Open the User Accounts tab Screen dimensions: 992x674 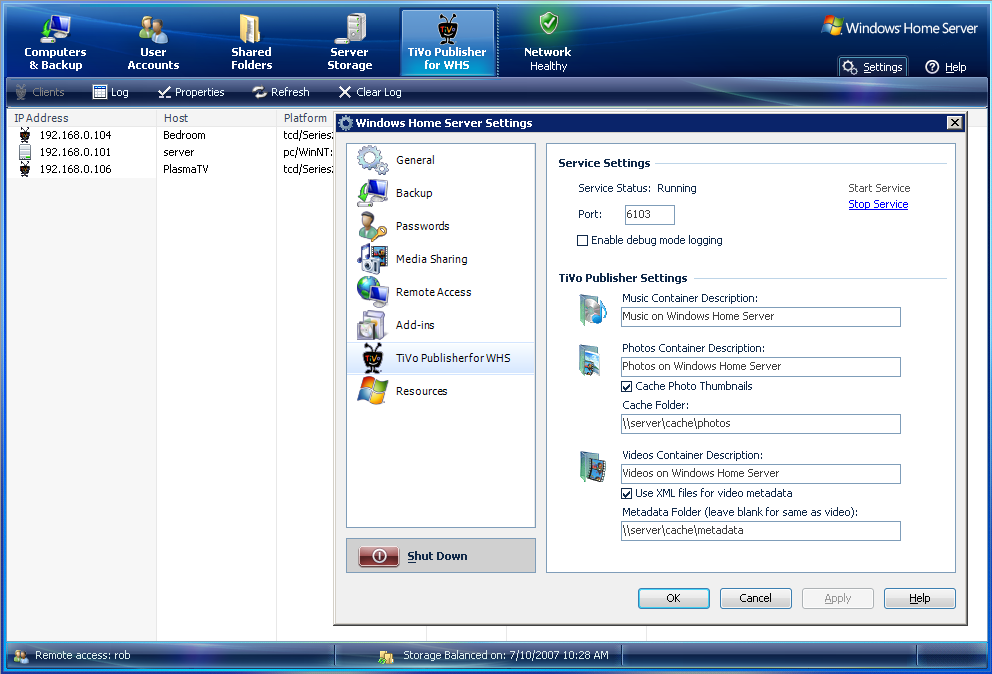(x=153, y=42)
